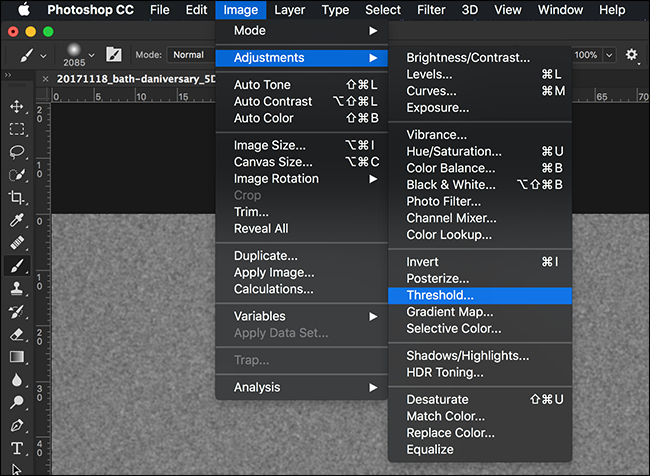Screen dimensions: 650x476
Task: Toggle the brush settings panel icon
Action: click(x=115, y=54)
